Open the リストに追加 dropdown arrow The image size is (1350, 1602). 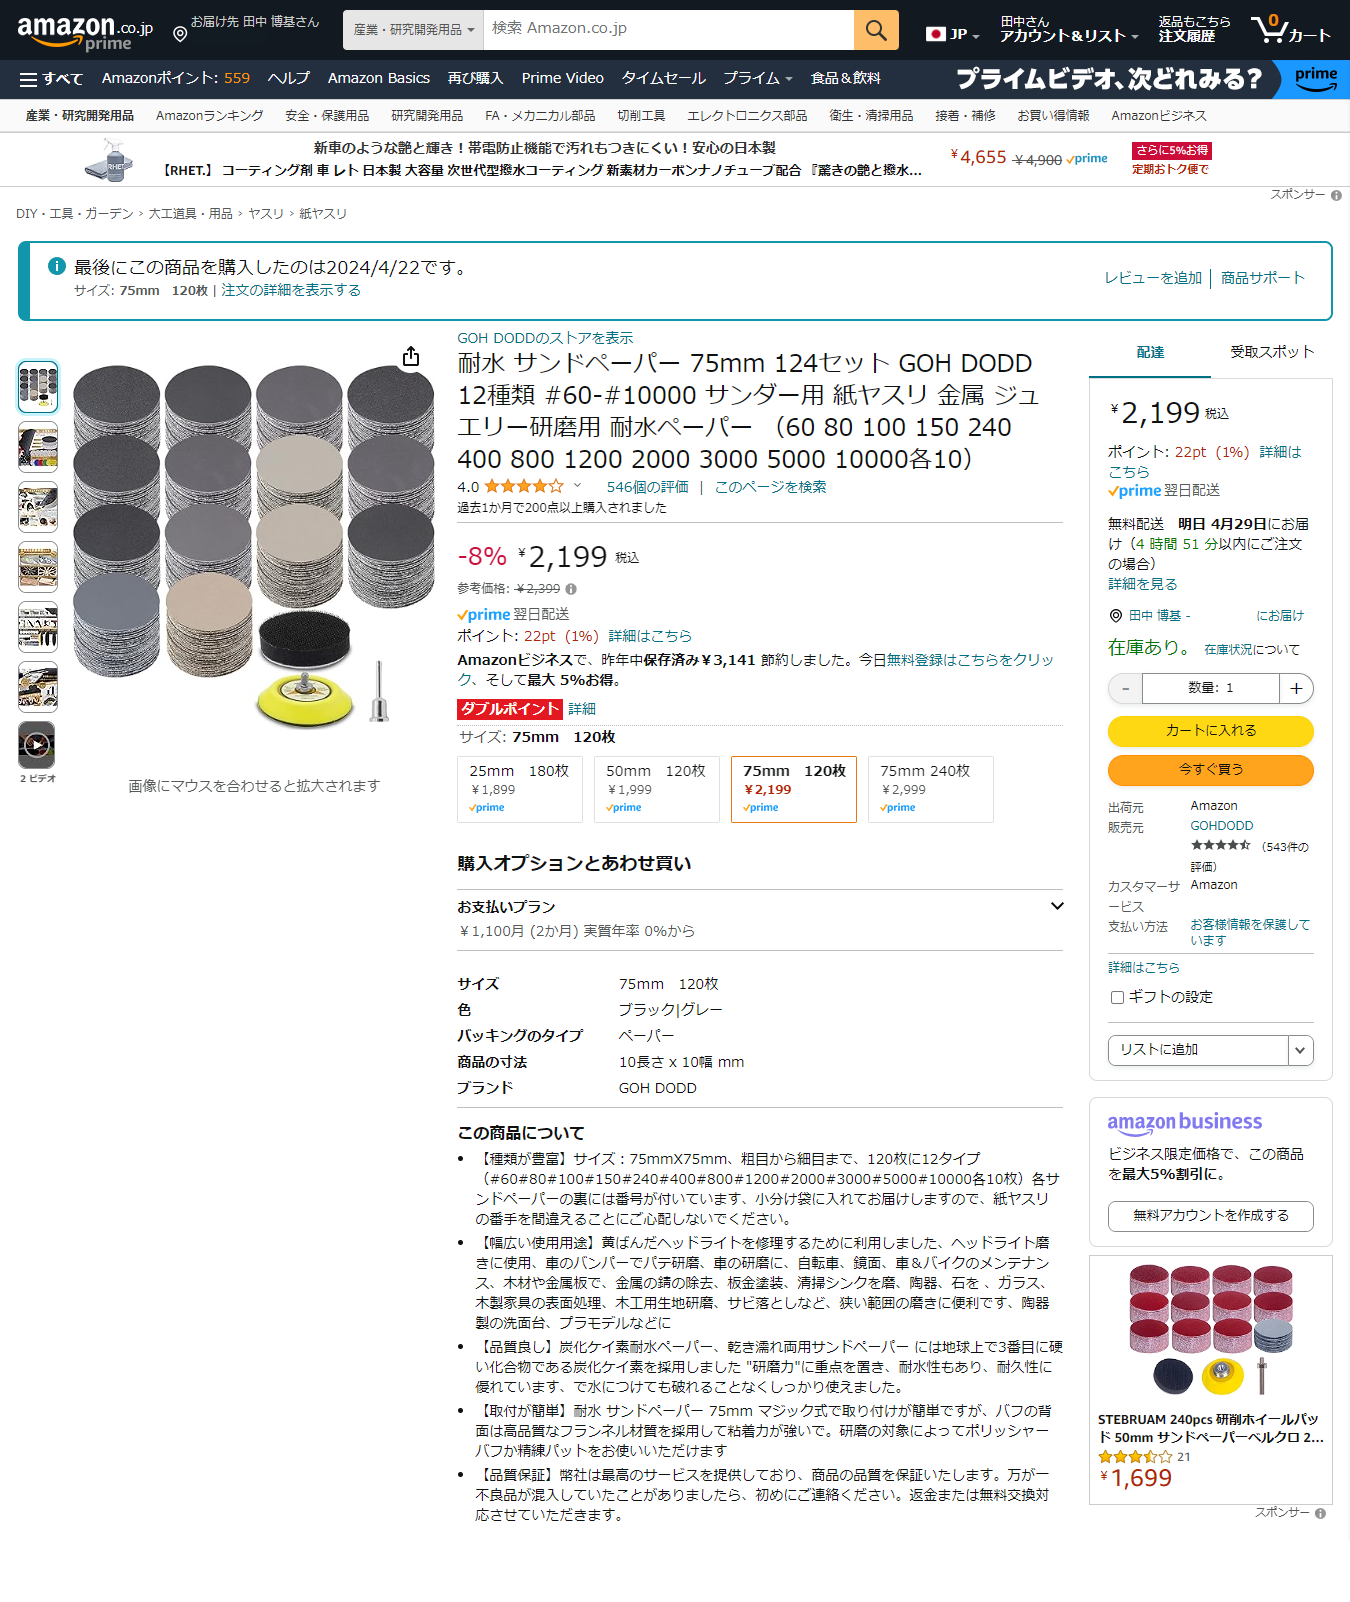pos(1300,1050)
